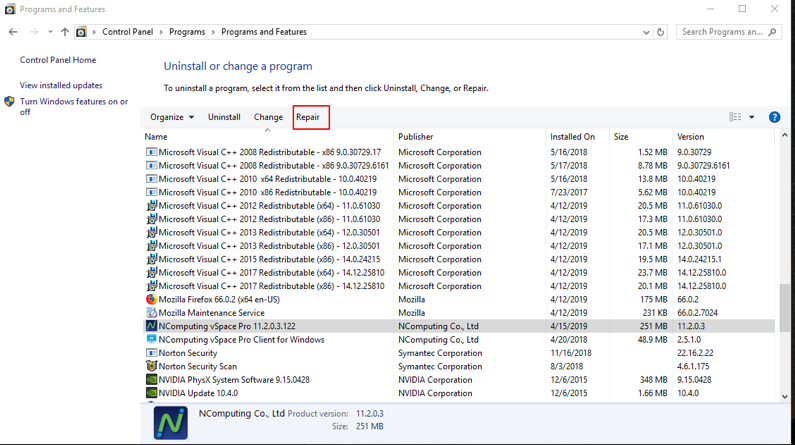Select Programs and Features breadcrumb
This screenshot has height=445, width=795.
pos(264,32)
